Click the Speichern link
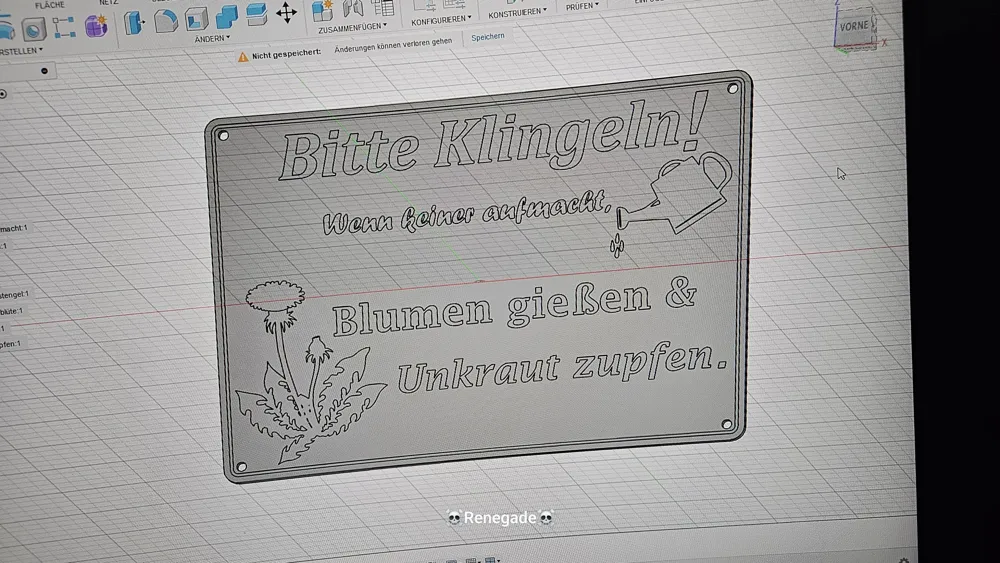Screen dimensions: 1000x563 [488, 37]
